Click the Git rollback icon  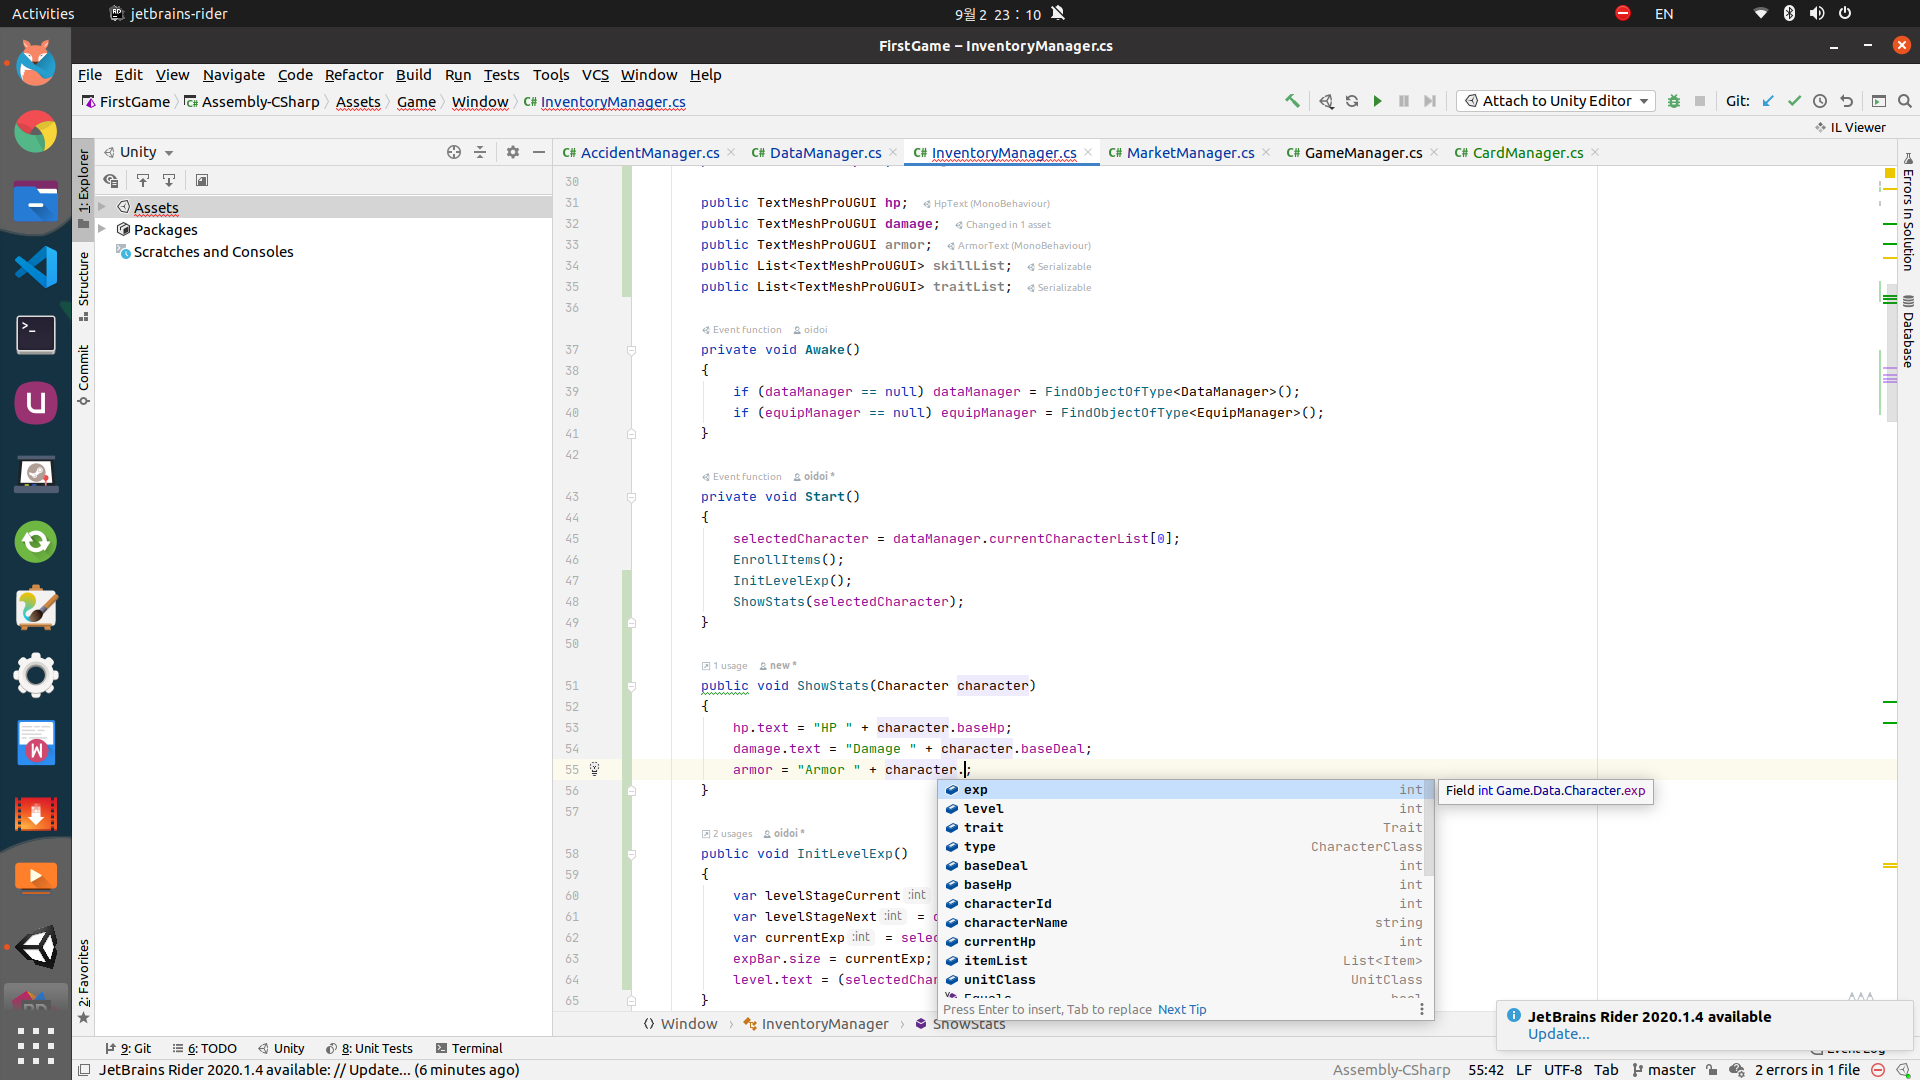pos(1846,101)
